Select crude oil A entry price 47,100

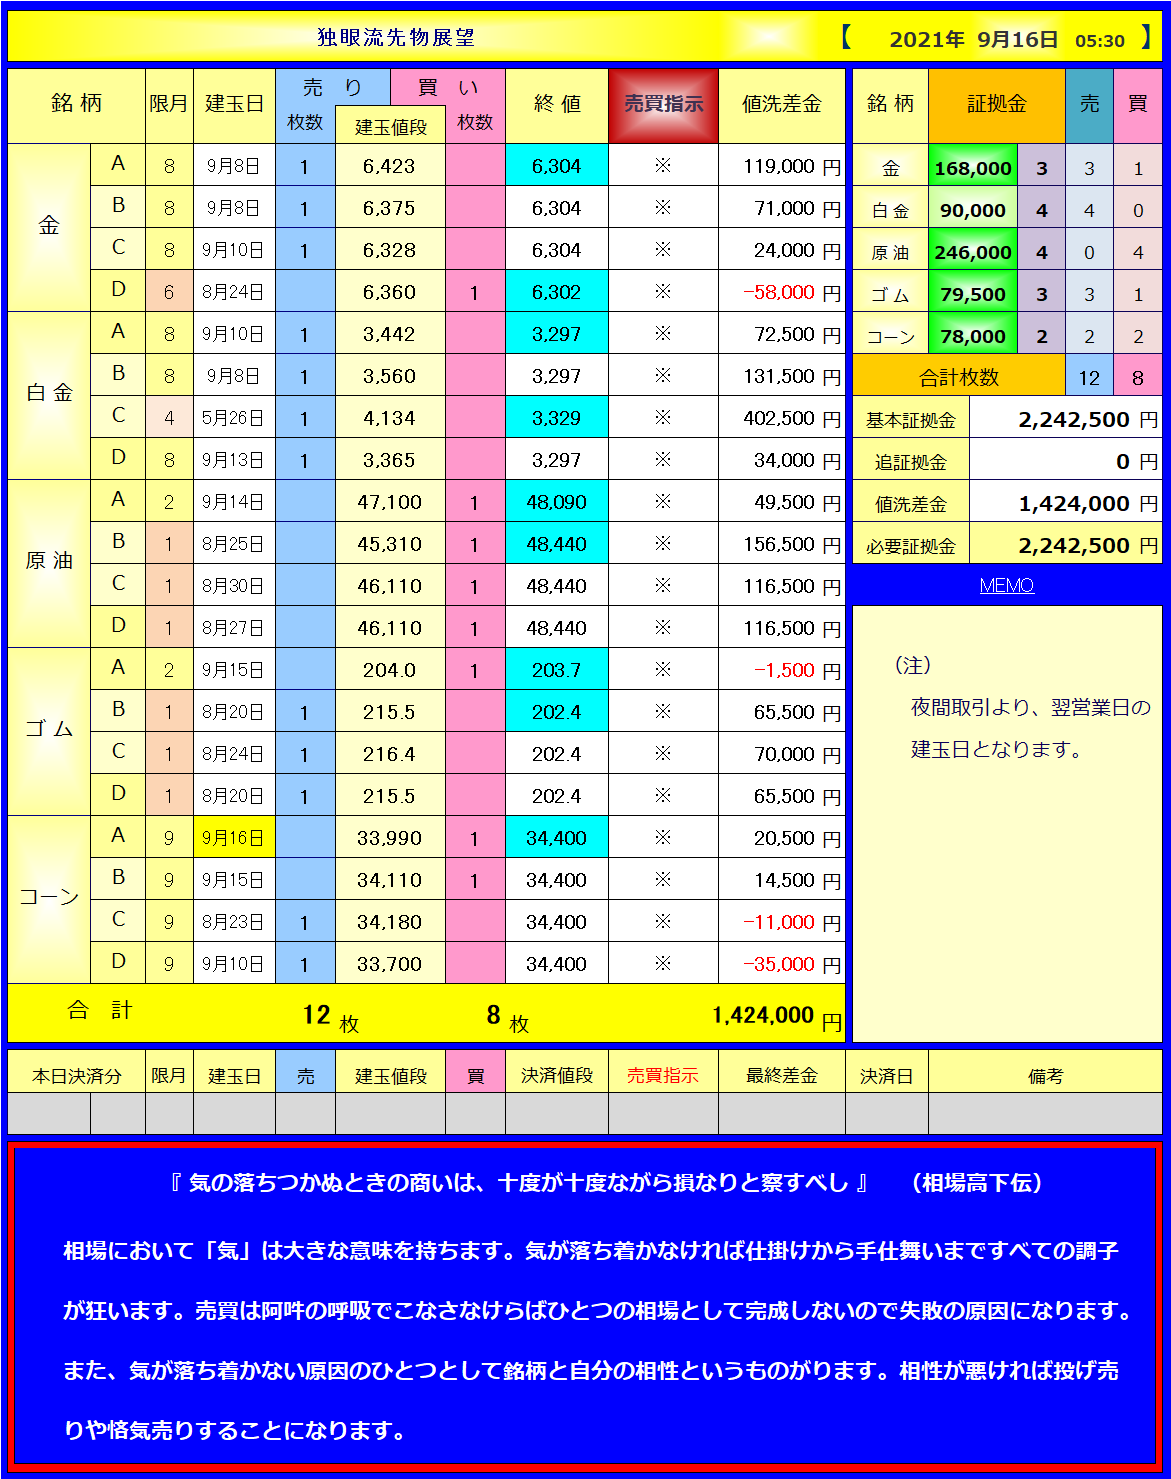click(390, 502)
